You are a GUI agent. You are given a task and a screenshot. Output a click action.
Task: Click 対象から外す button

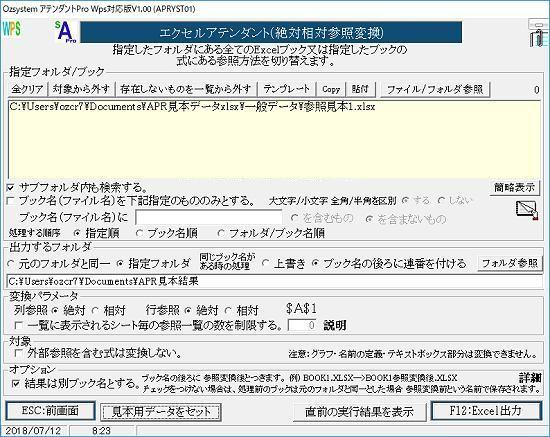81,89
